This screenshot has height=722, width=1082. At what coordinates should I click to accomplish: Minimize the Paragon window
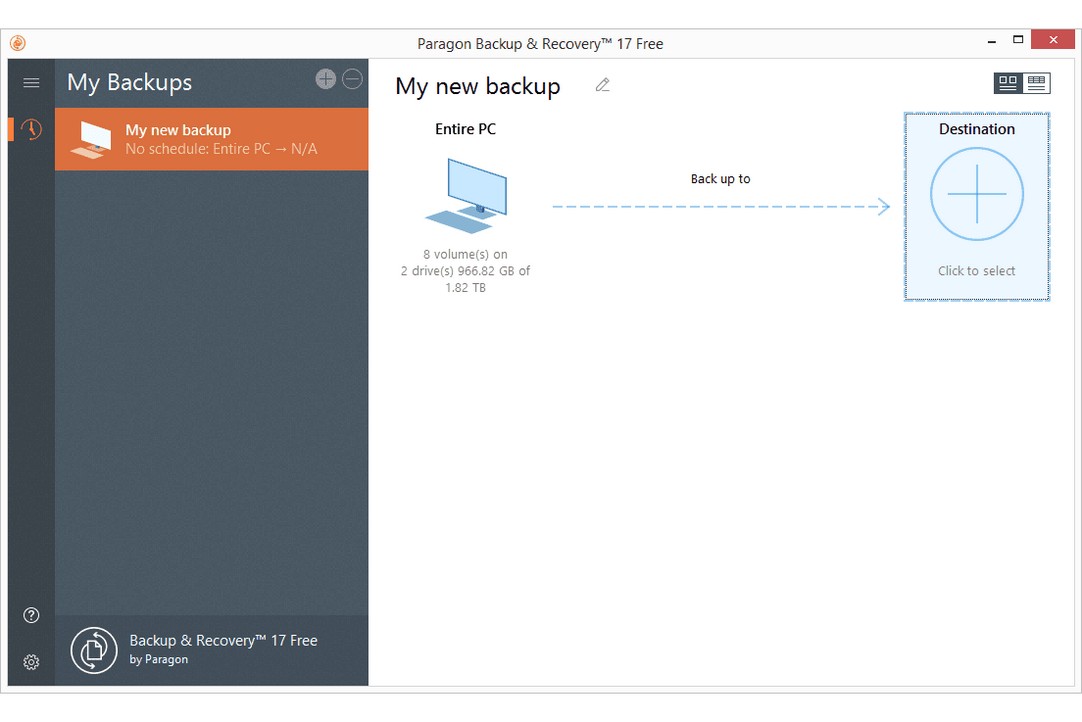tap(992, 41)
